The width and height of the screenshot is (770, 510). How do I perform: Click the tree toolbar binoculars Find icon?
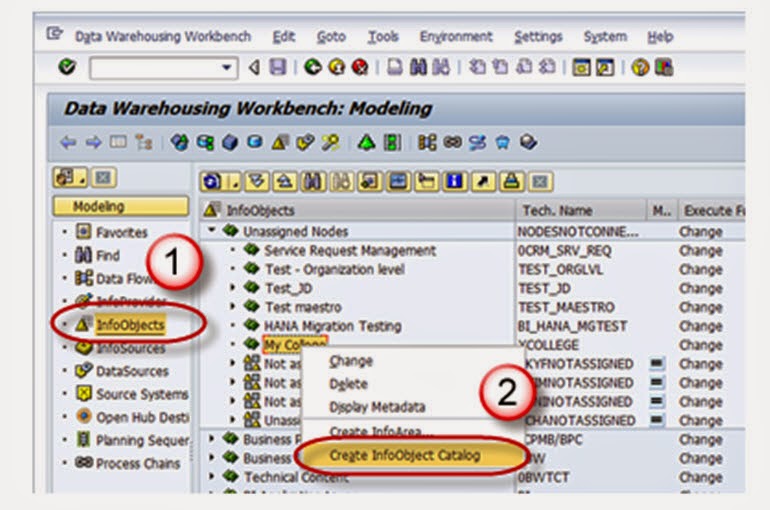(313, 182)
